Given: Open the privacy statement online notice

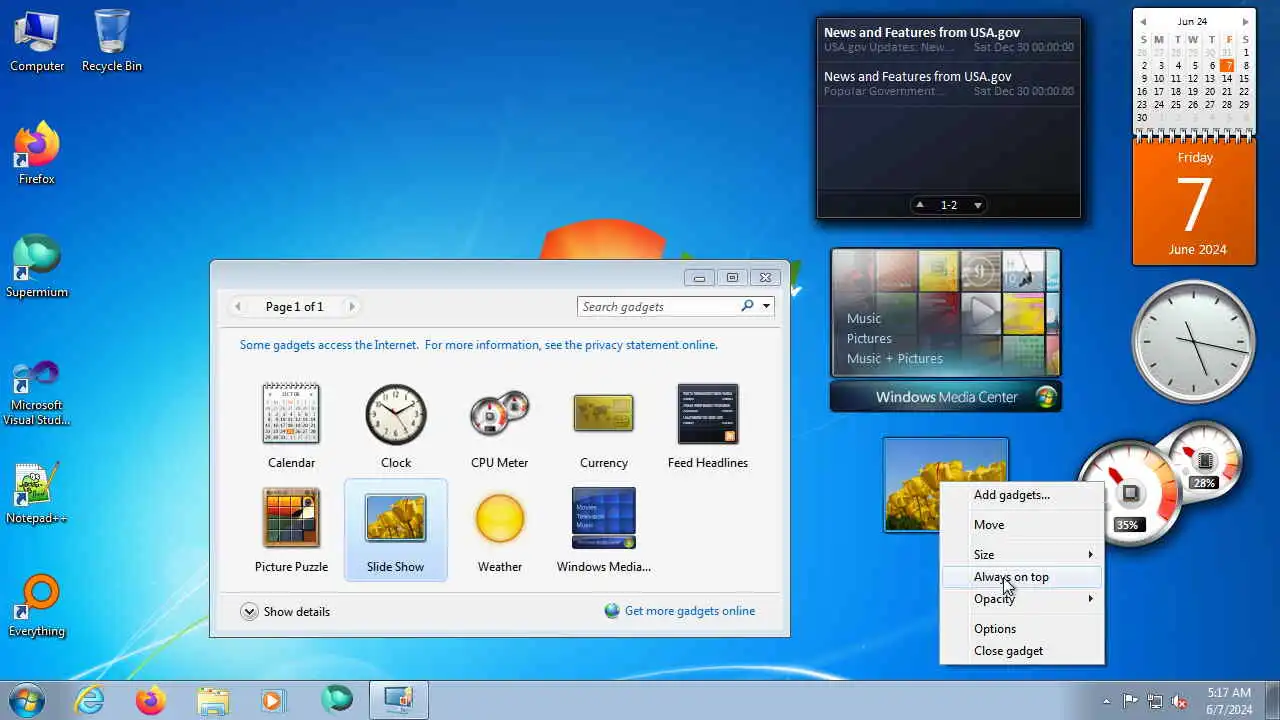Looking at the screenshot, I should pyautogui.click(x=478, y=345).
